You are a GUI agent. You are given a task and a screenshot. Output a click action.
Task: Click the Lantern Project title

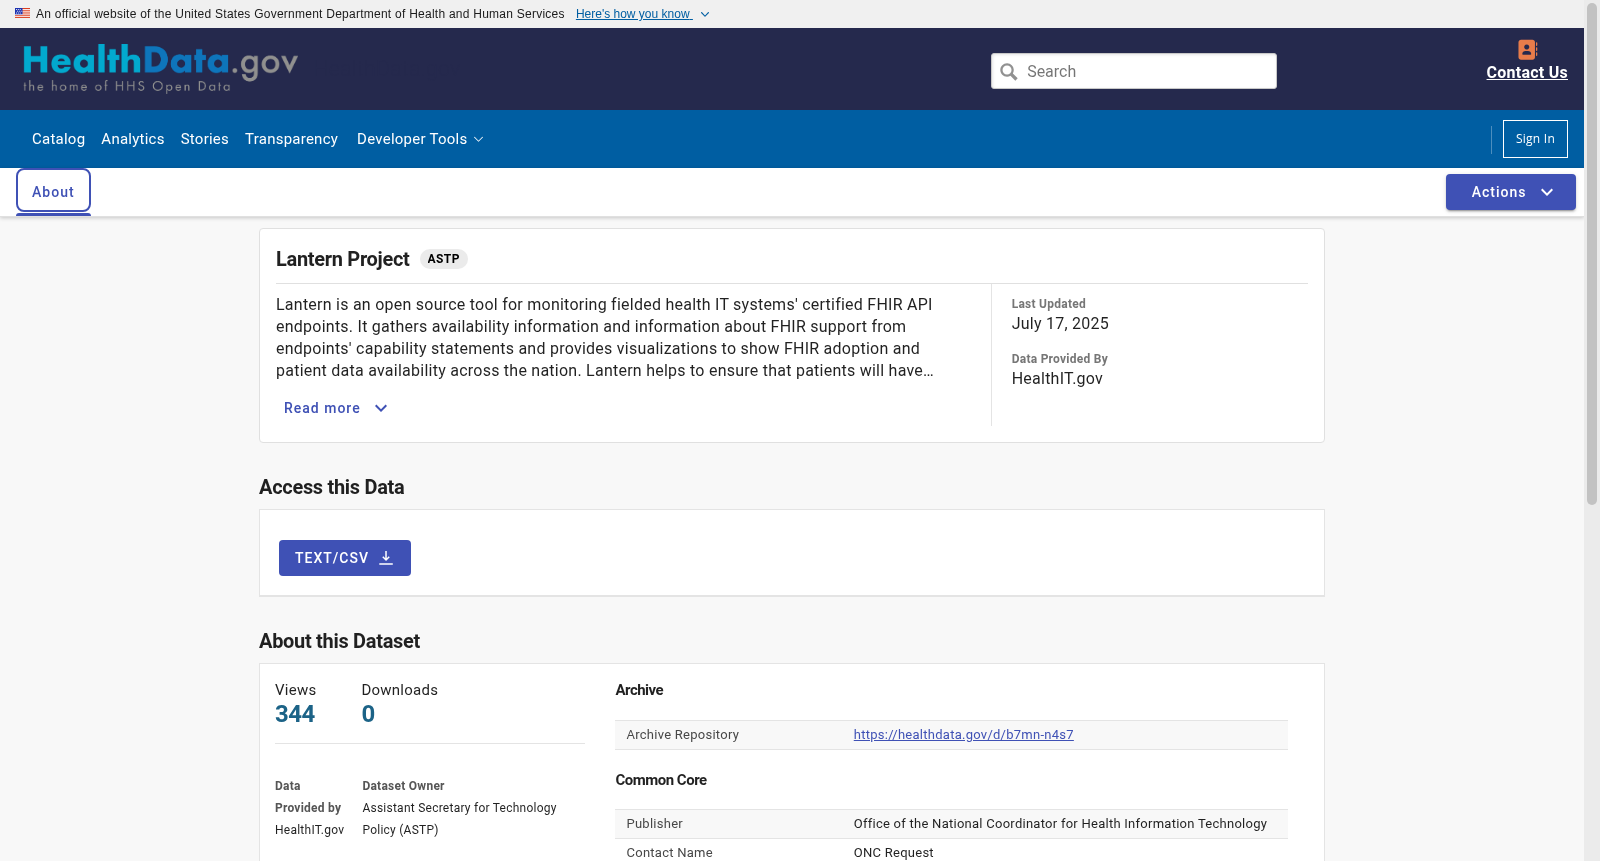pos(343,259)
